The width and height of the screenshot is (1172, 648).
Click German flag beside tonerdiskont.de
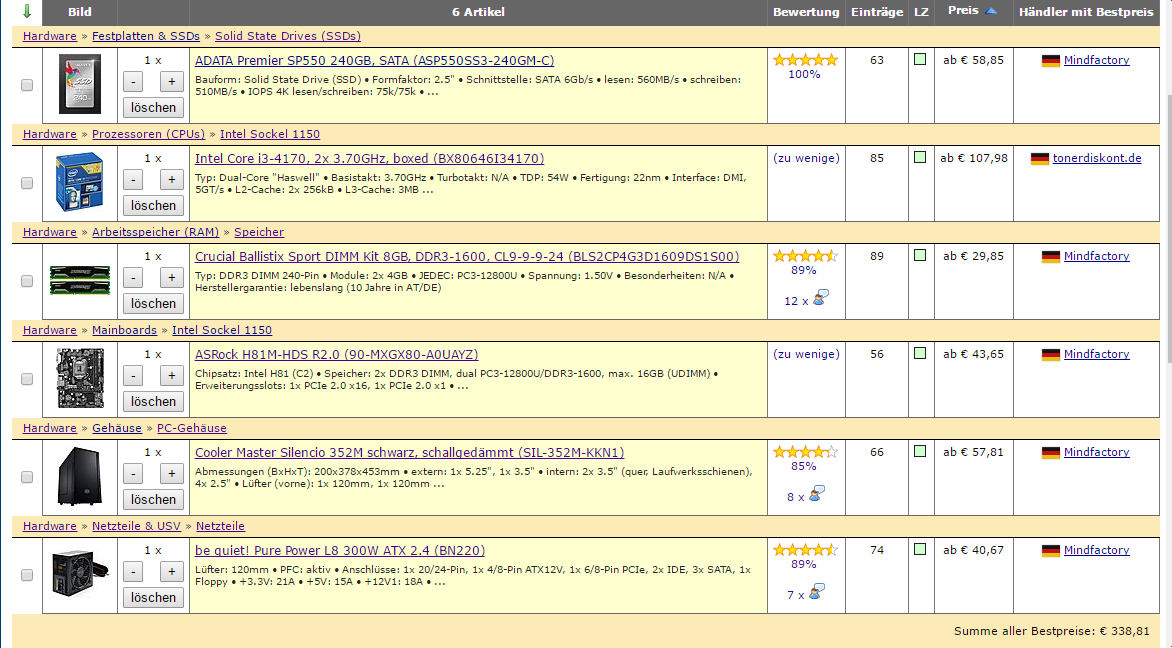tap(1040, 158)
